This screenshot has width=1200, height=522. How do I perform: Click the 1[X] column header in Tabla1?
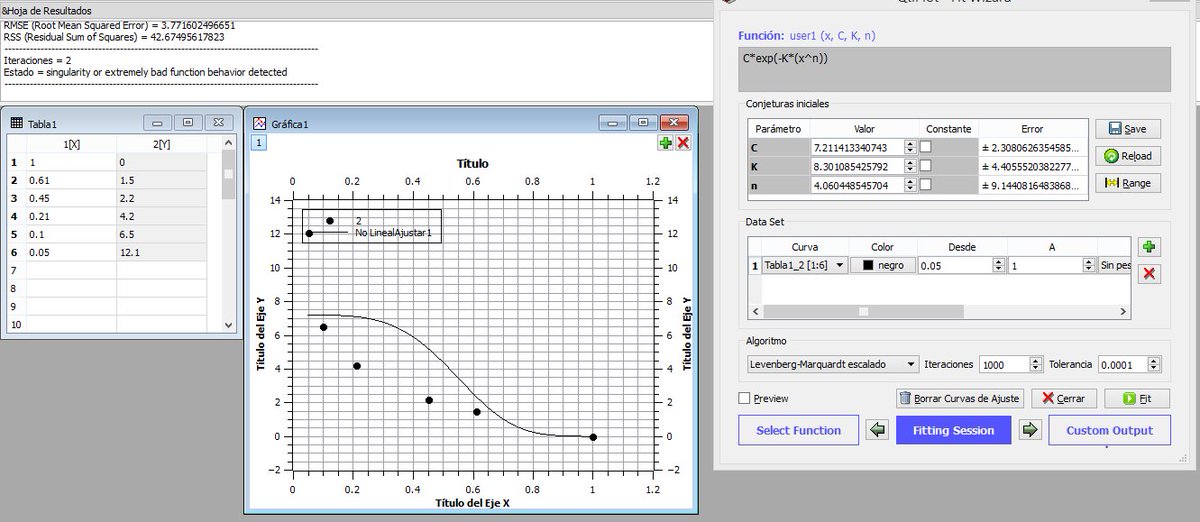click(71, 145)
